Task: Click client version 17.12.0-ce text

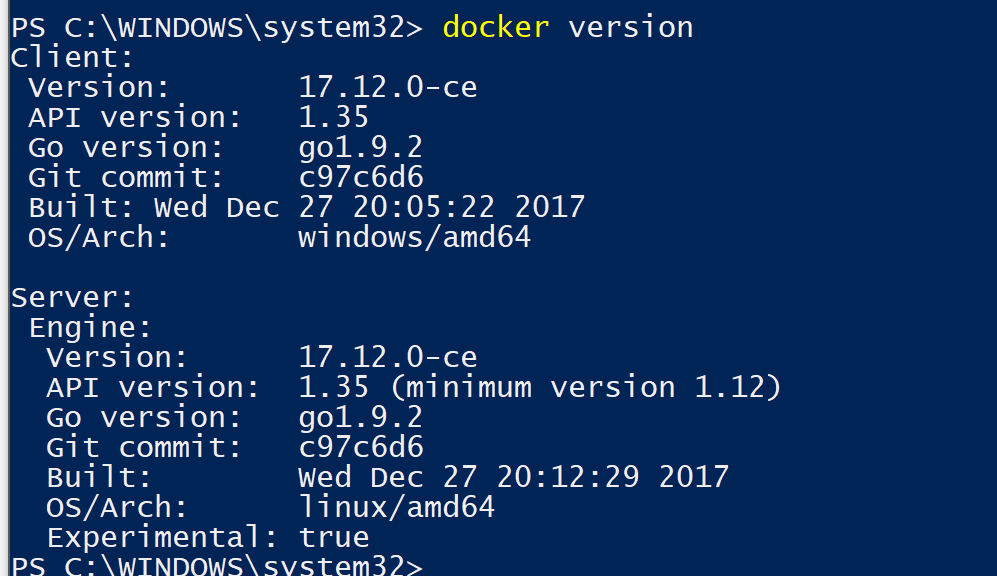Action: 388,87
